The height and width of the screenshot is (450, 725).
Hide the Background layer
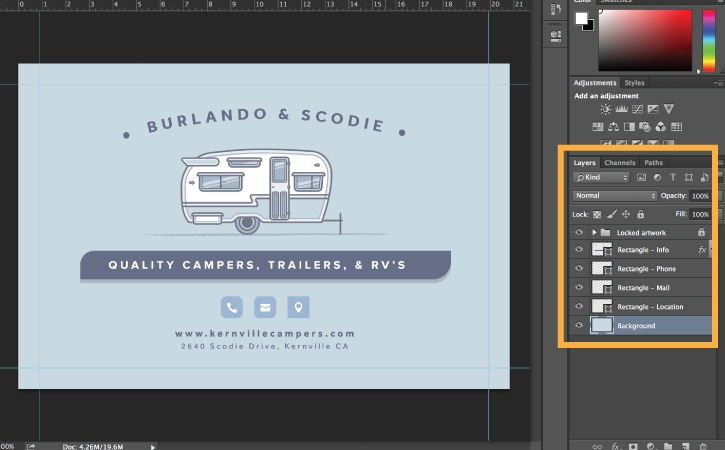pos(579,326)
